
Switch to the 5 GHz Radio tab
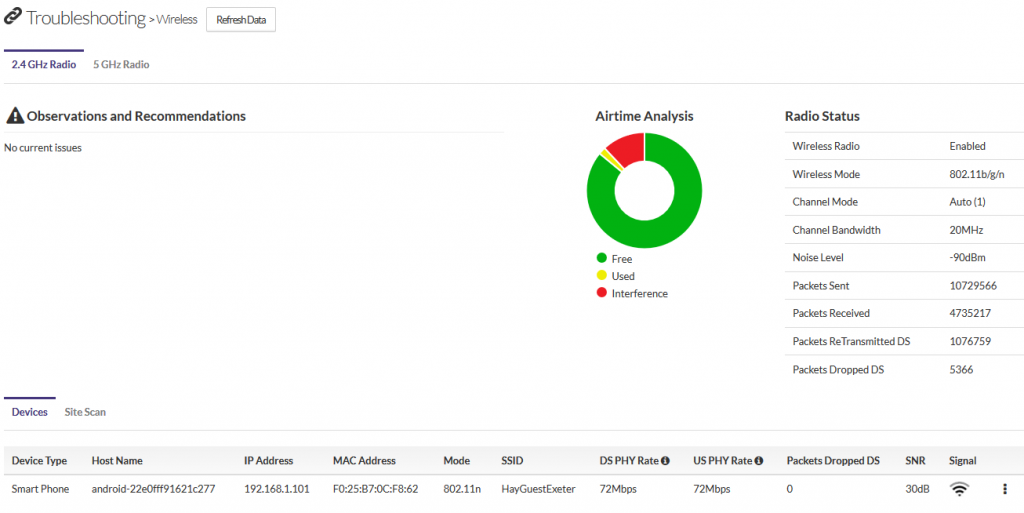(x=121, y=65)
